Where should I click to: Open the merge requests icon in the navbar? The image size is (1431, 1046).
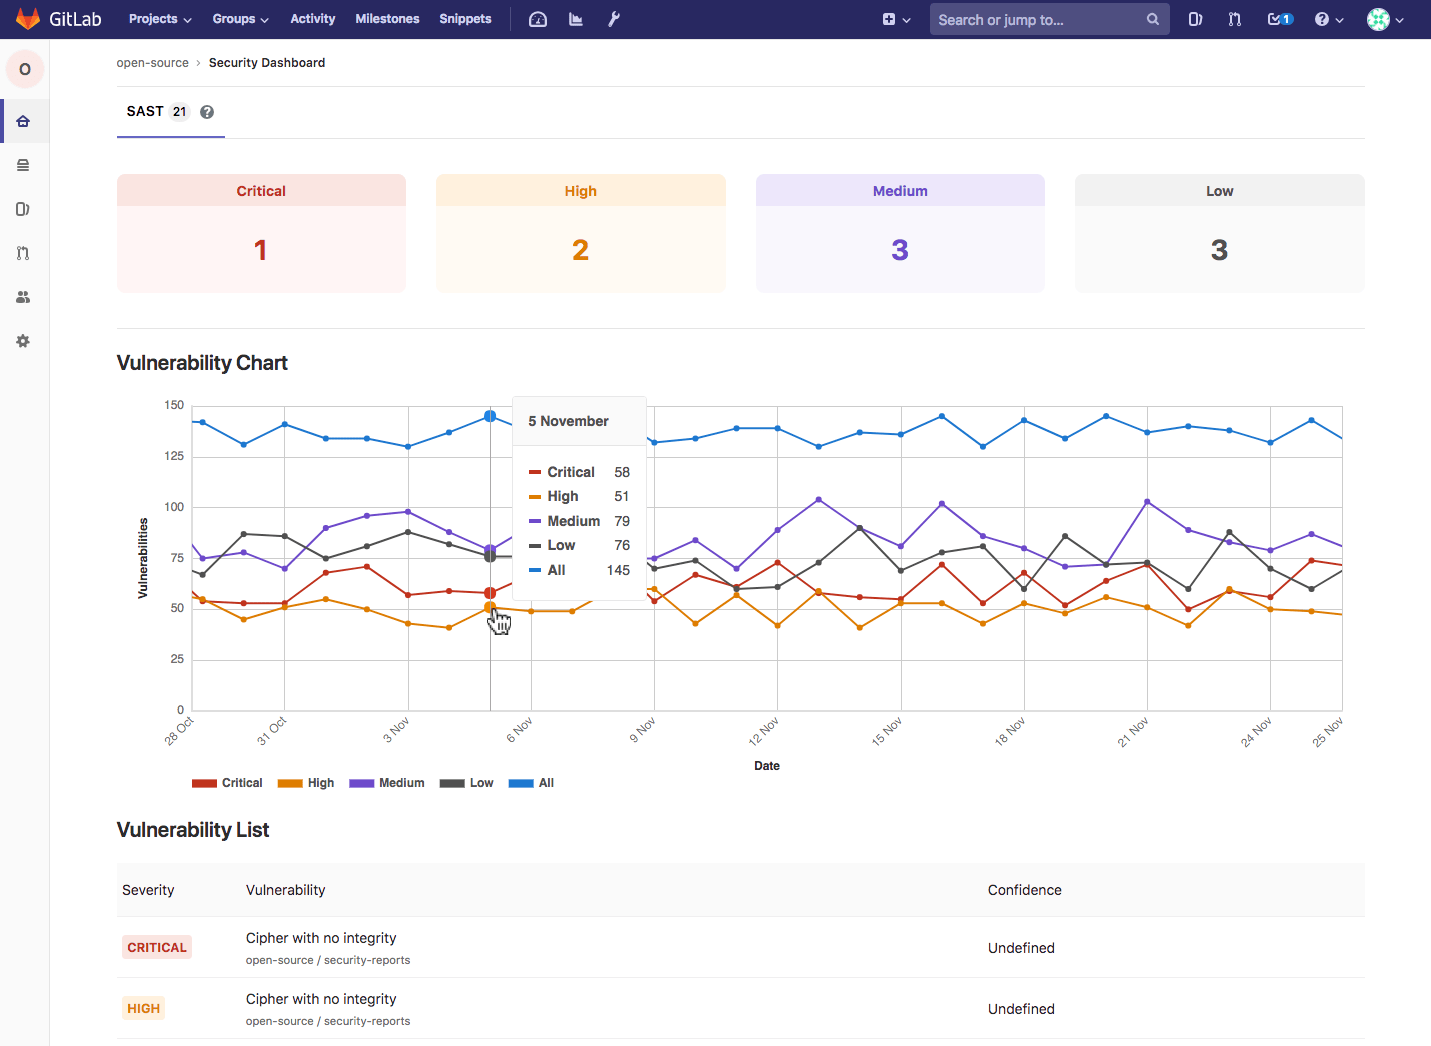[1234, 19]
